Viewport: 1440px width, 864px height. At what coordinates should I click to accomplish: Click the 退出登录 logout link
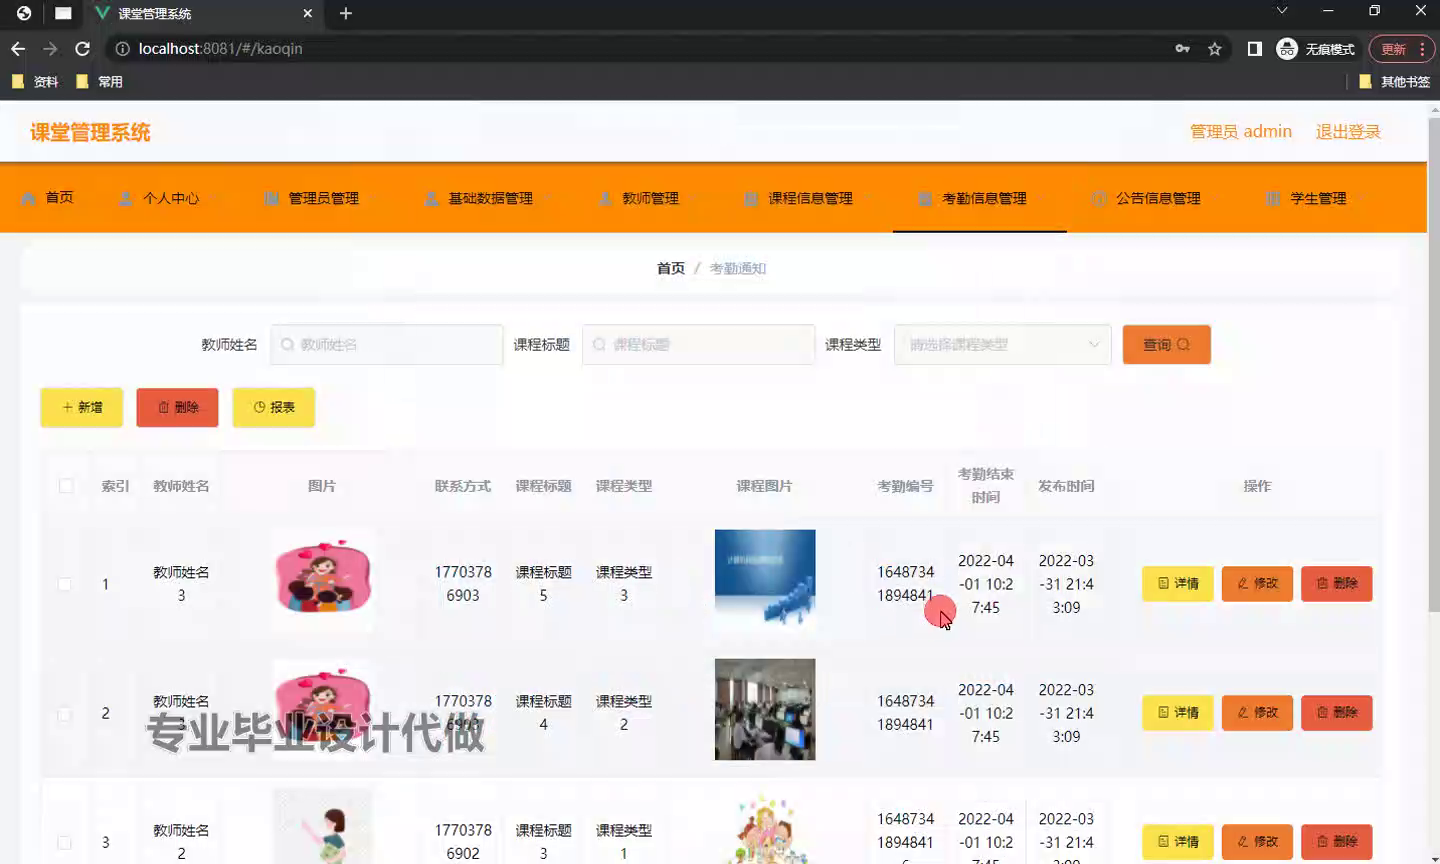[1348, 132]
